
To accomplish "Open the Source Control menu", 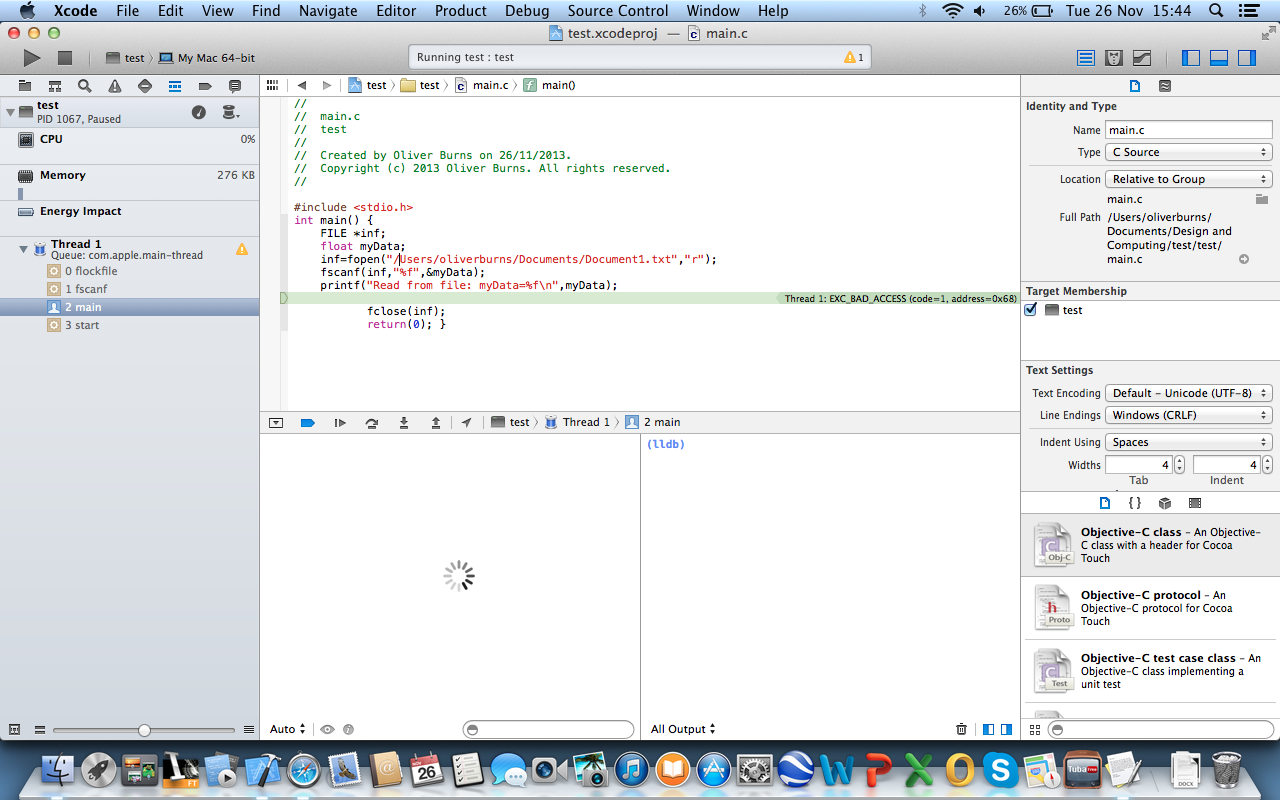I will tap(618, 11).
